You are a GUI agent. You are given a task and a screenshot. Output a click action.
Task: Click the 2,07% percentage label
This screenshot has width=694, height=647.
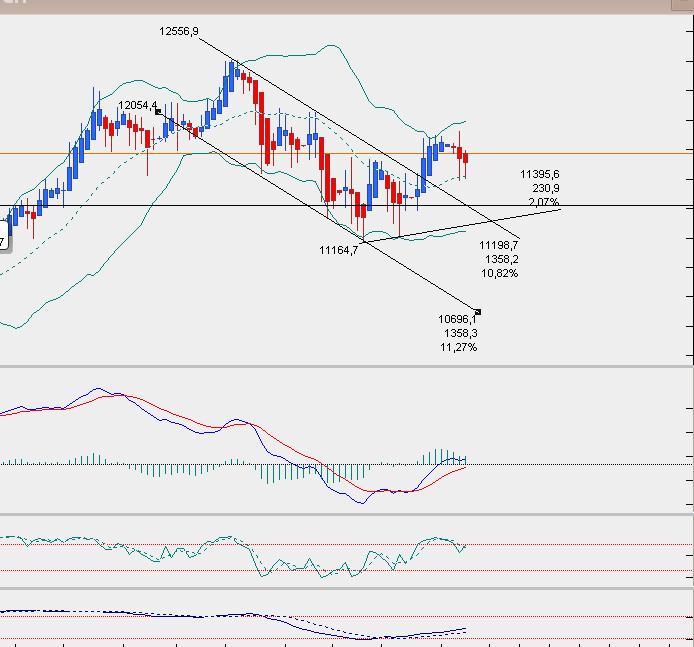coord(544,202)
